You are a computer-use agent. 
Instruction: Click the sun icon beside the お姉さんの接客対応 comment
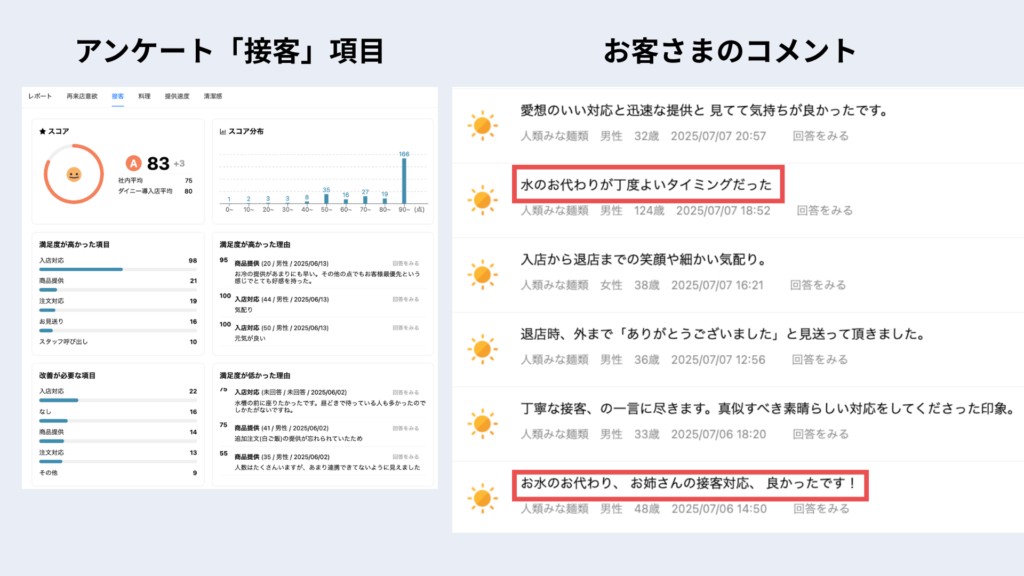coord(482,497)
